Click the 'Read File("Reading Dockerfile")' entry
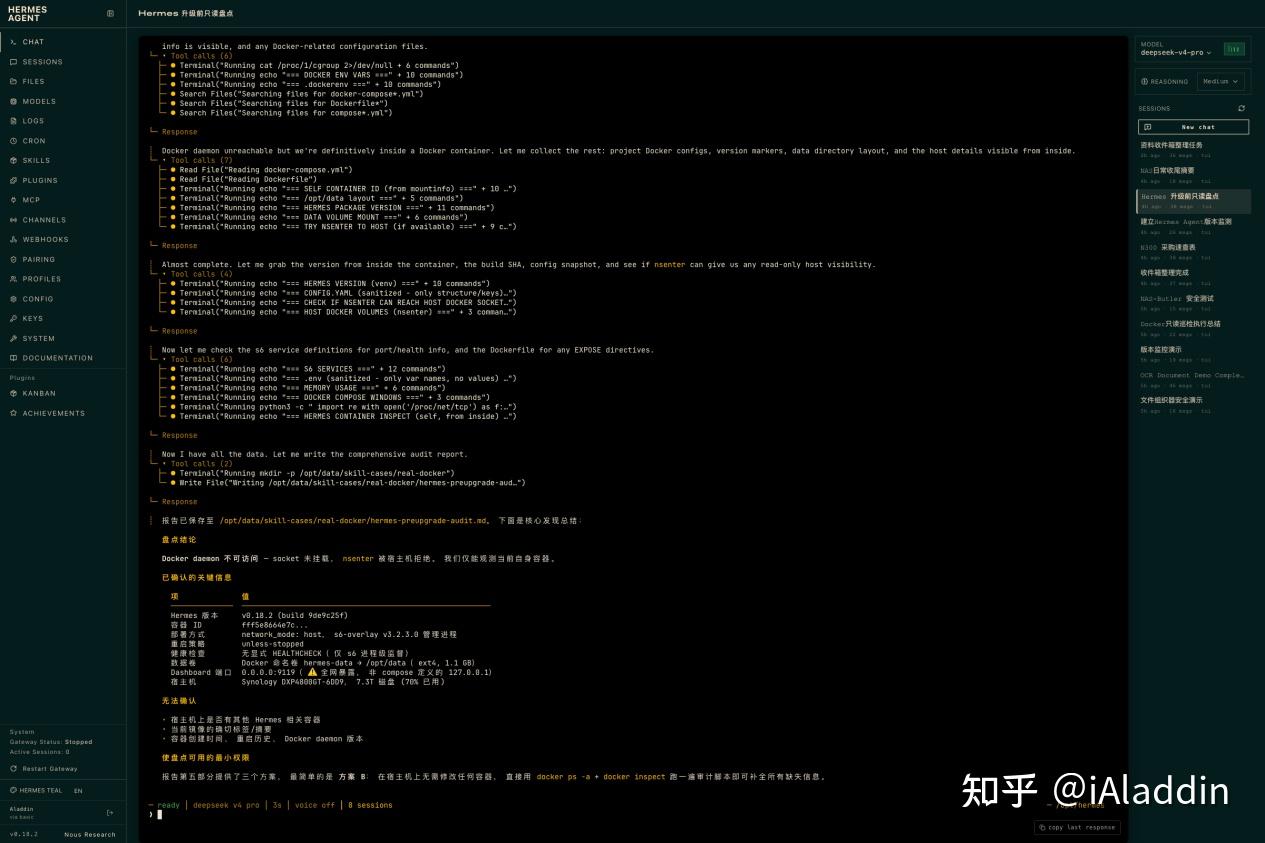 click(246, 179)
